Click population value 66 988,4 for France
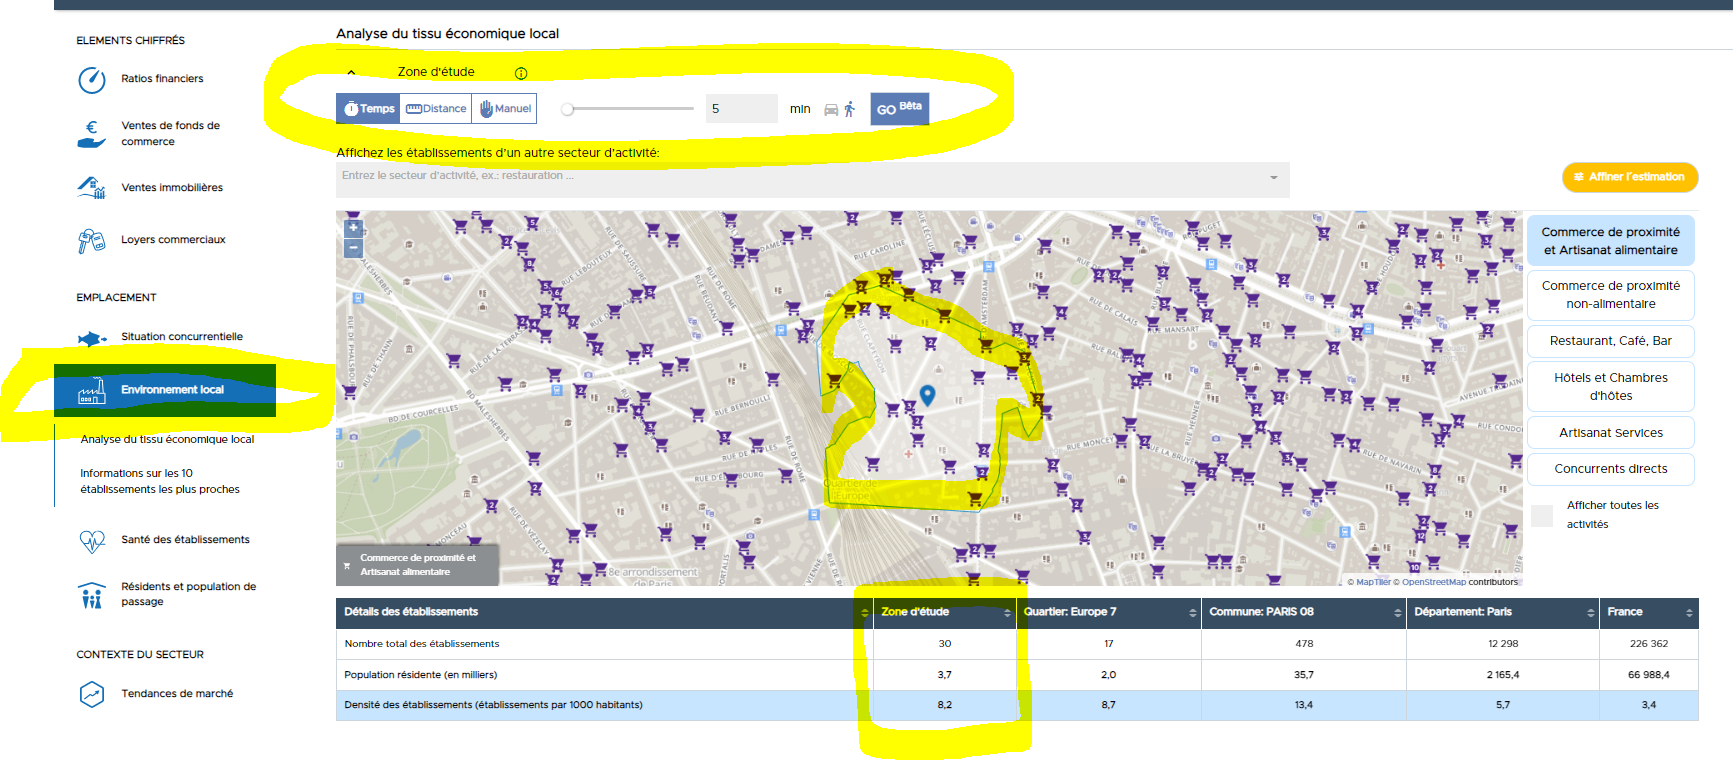Image resolution: width=1733 pixels, height=760 pixels. pyautogui.click(x=1649, y=675)
